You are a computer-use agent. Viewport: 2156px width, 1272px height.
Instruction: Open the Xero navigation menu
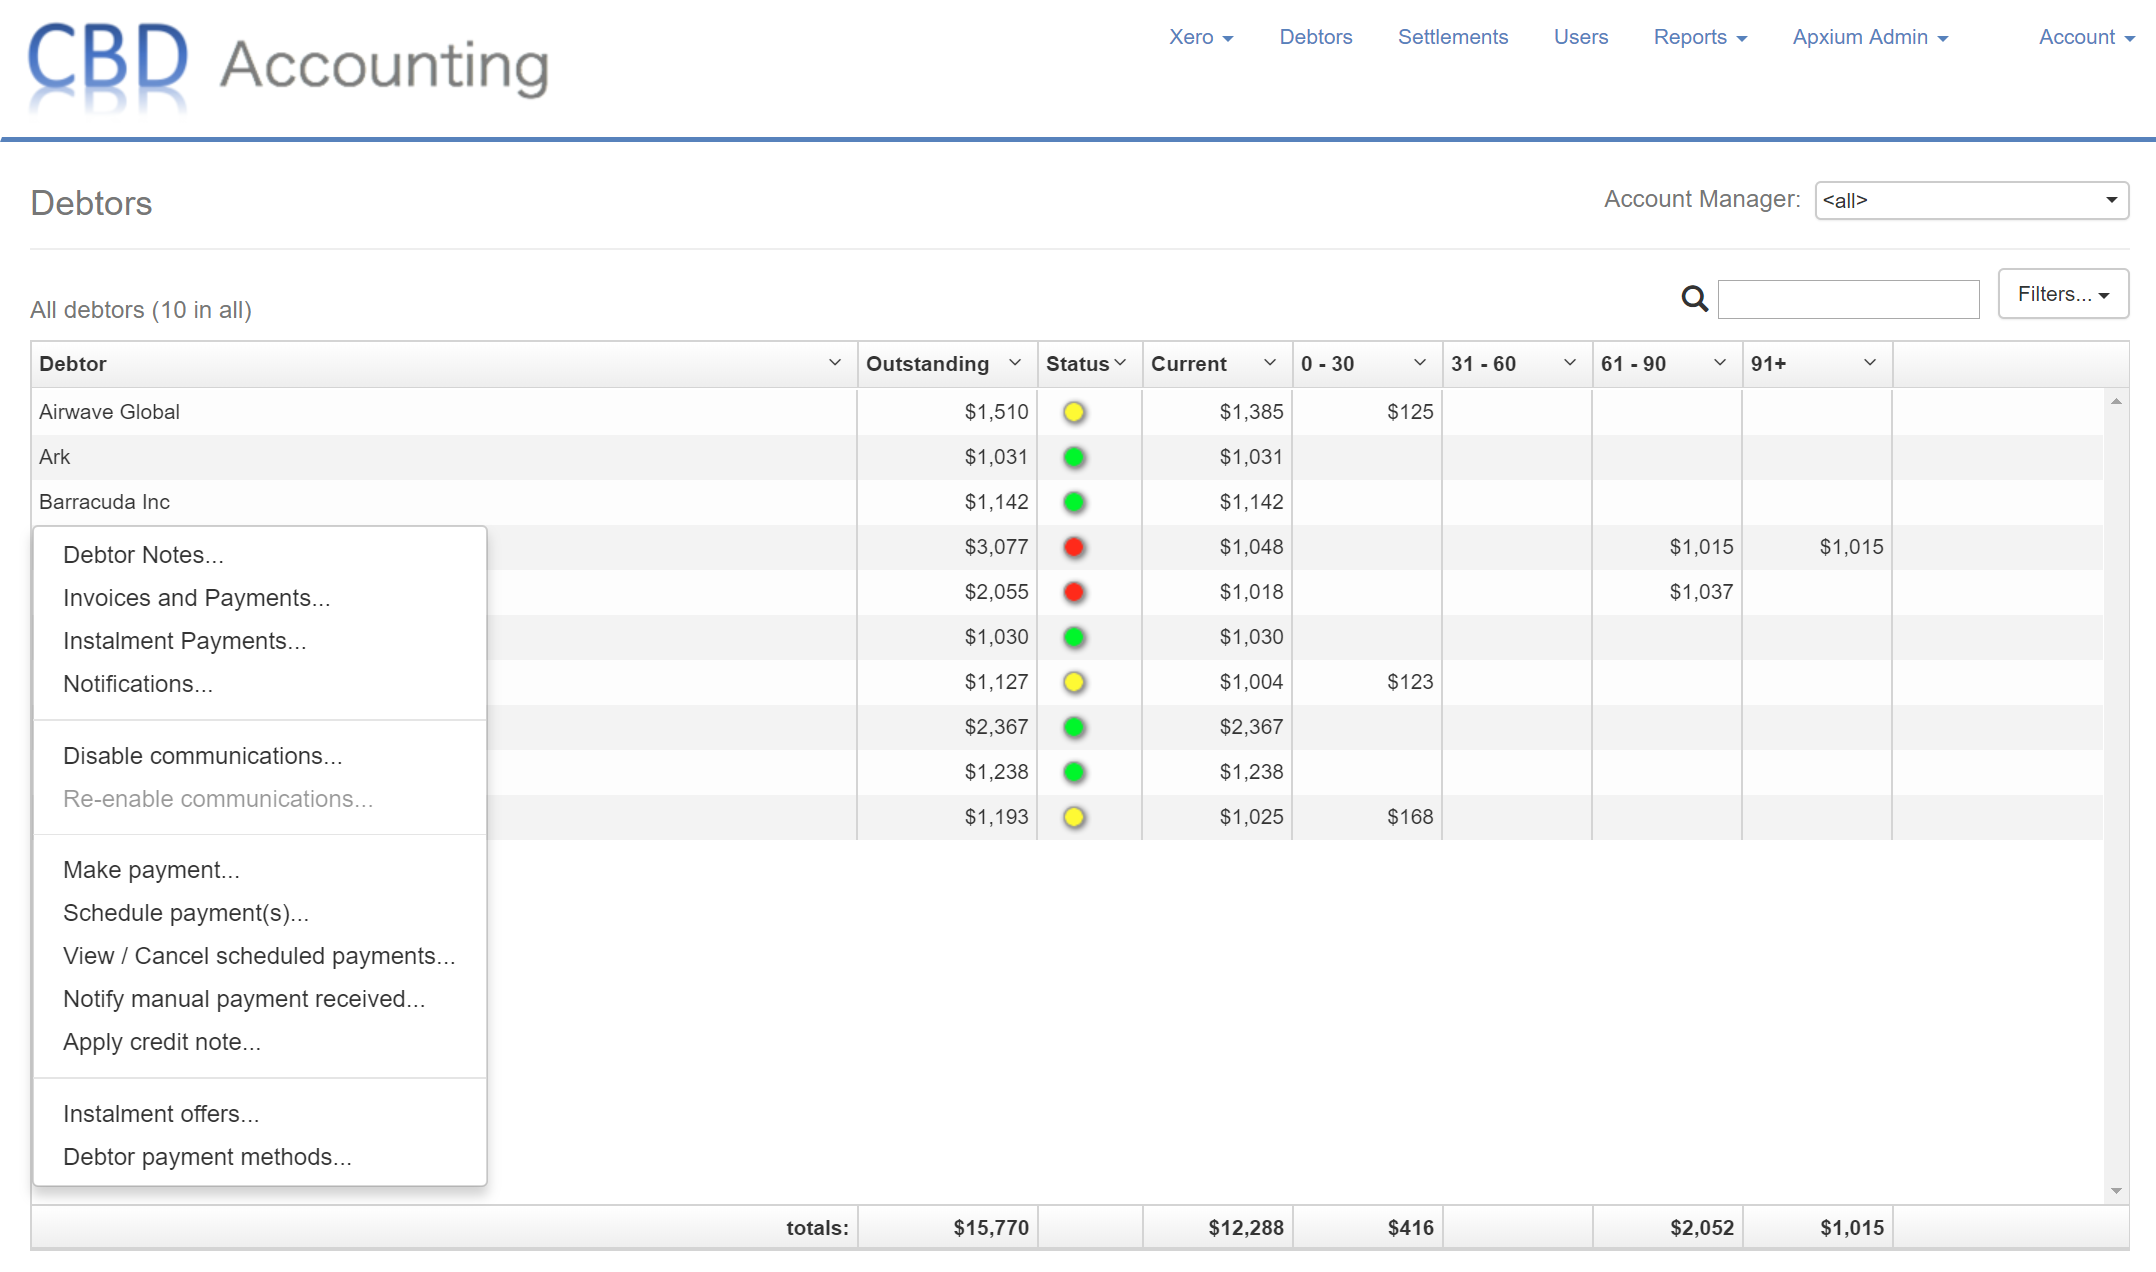1201,37
